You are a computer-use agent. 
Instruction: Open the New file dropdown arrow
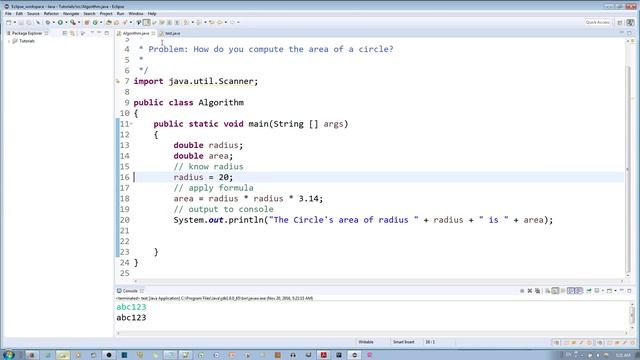pyautogui.click(x=15, y=22)
